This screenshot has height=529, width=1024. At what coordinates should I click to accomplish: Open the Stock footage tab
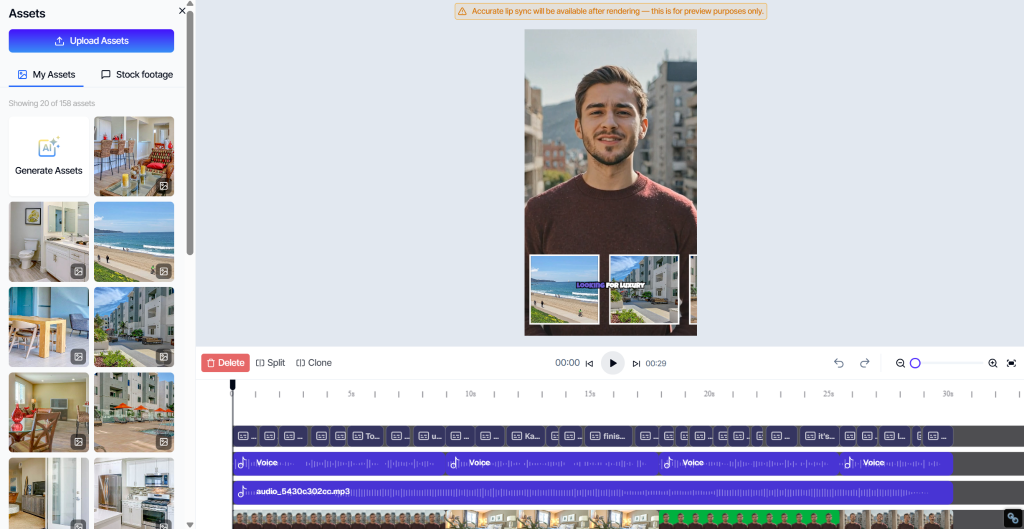coord(136,74)
